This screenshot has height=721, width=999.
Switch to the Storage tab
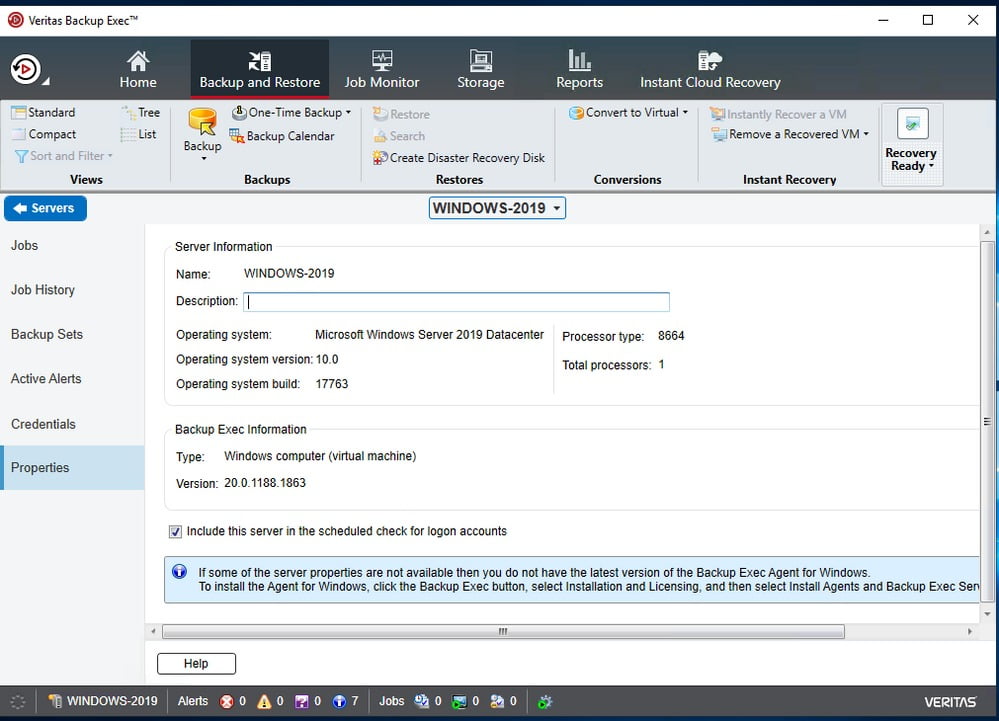point(480,69)
